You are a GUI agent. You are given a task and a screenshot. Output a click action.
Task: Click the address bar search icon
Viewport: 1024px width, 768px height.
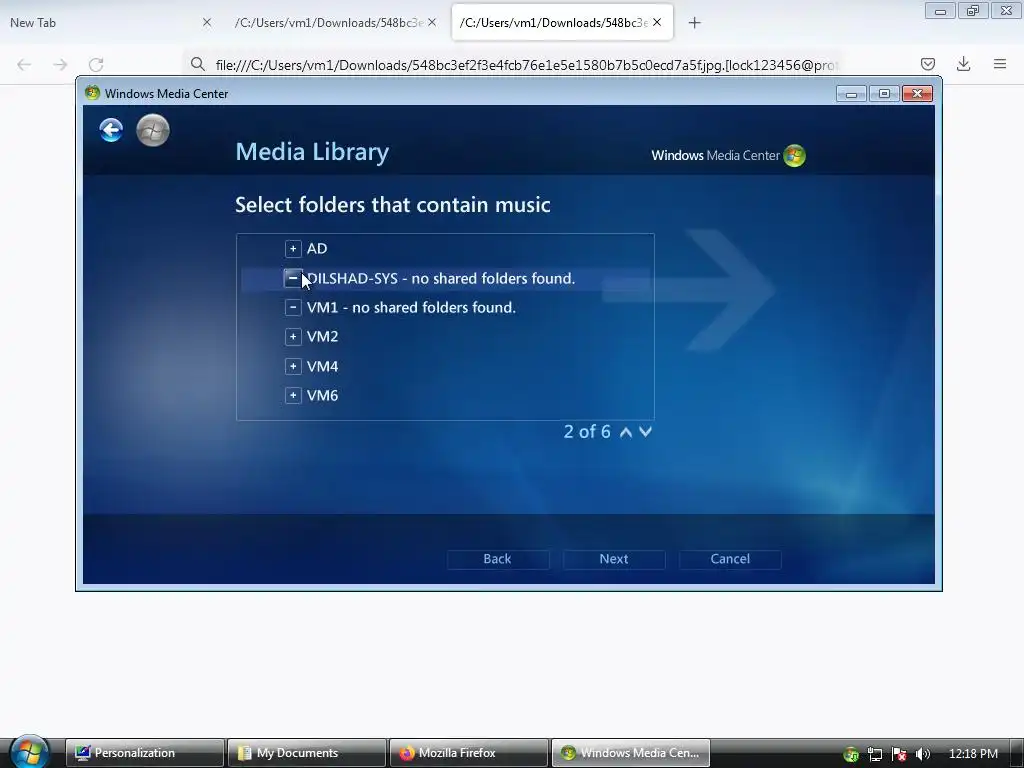198,65
